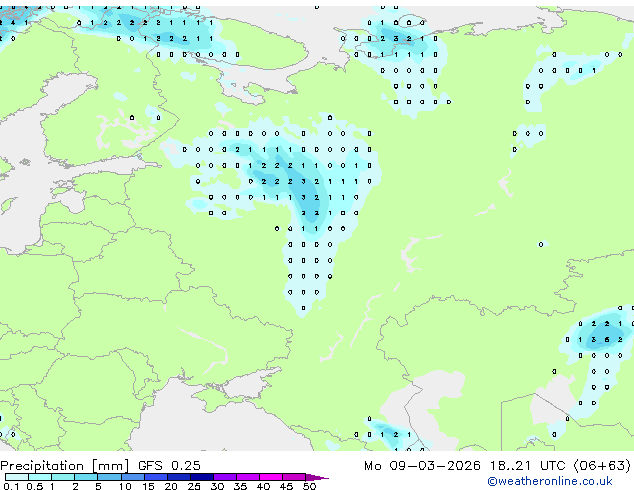Image resolution: width=634 pixels, height=490 pixels.
Task: Pick the 35–40 mm legend swatch
Action: coord(248,477)
